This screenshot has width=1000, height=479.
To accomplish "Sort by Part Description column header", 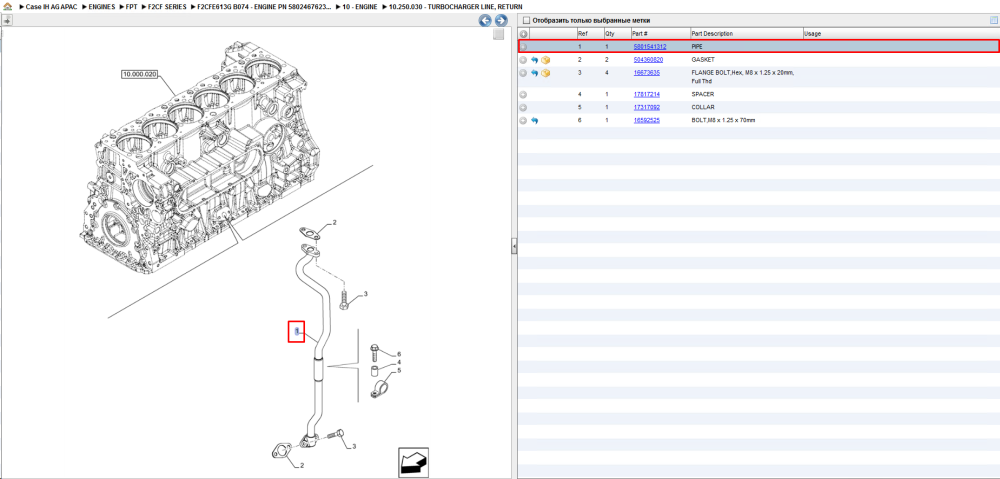I will pyautogui.click(x=746, y=34).
